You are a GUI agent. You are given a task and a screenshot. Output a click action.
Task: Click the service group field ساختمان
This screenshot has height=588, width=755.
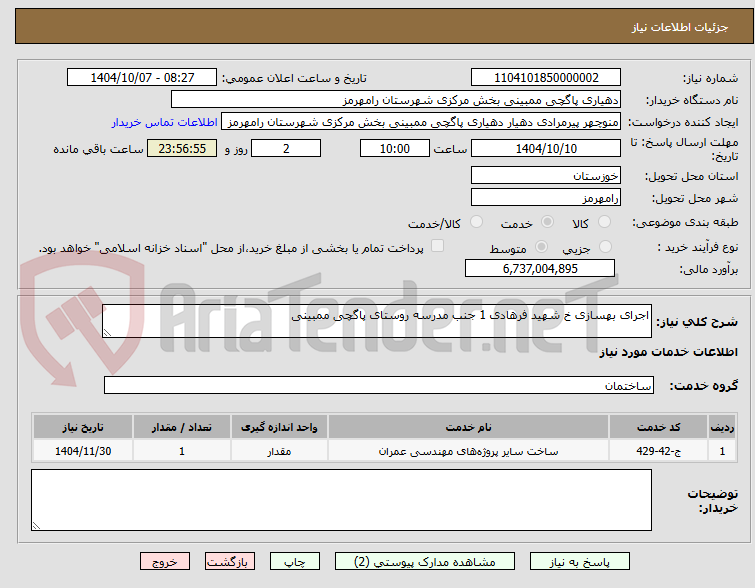click(x=379, y=385)
